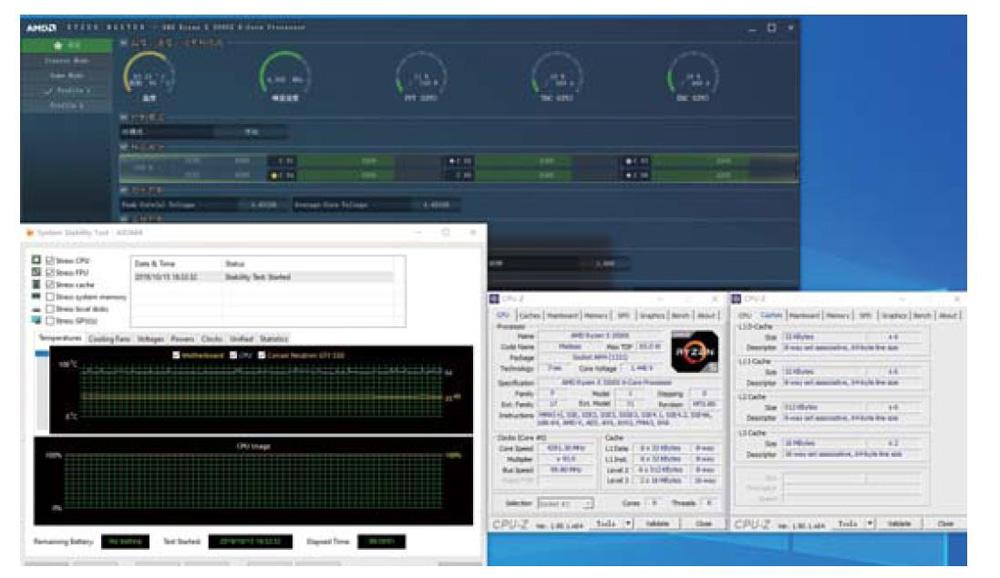Click the Elapsed Time value field
Screen dimensions: 1000x578
pyautogui.click(x=381, y=542)
